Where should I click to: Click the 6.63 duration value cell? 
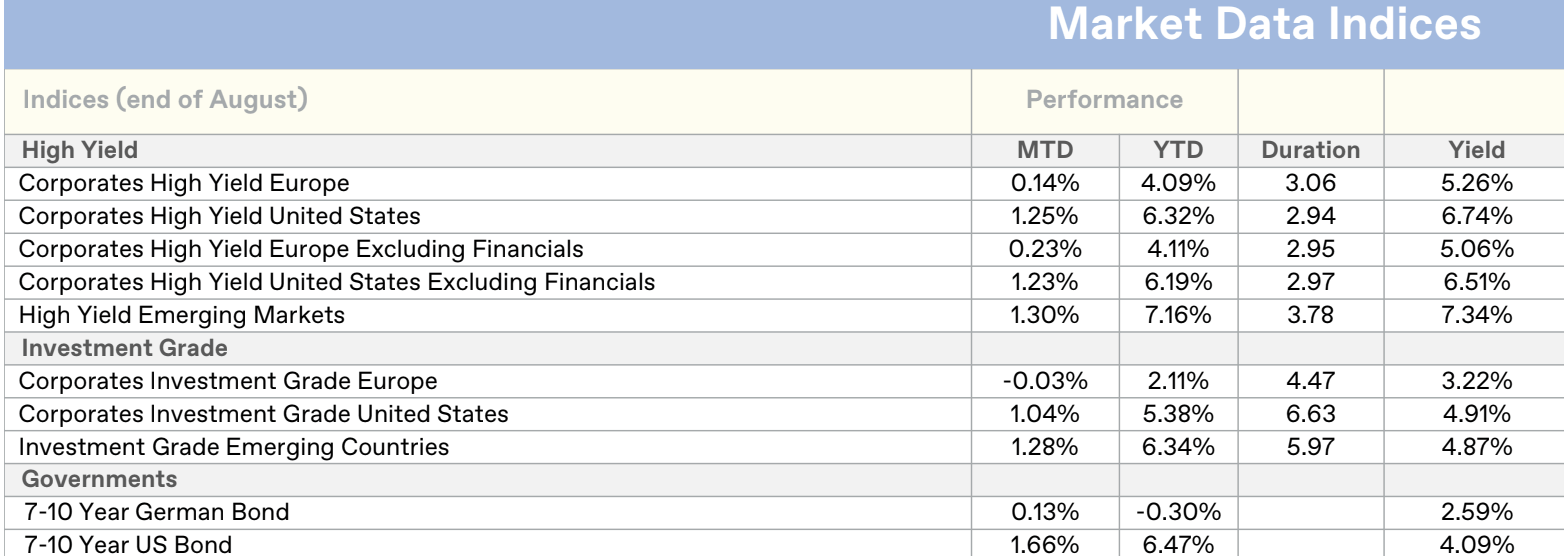pyautogui.click(x=1310, y=414)
